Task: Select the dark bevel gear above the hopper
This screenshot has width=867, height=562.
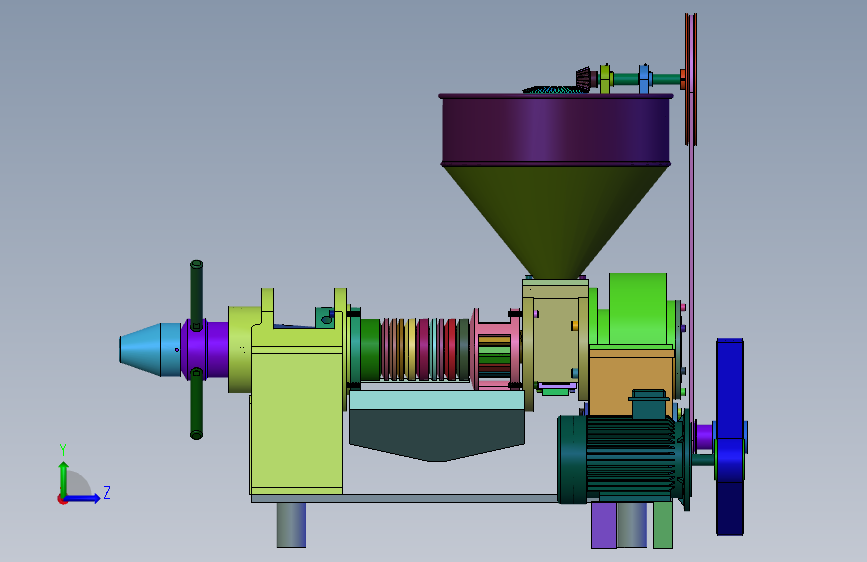Action: (x=584, y=79)
